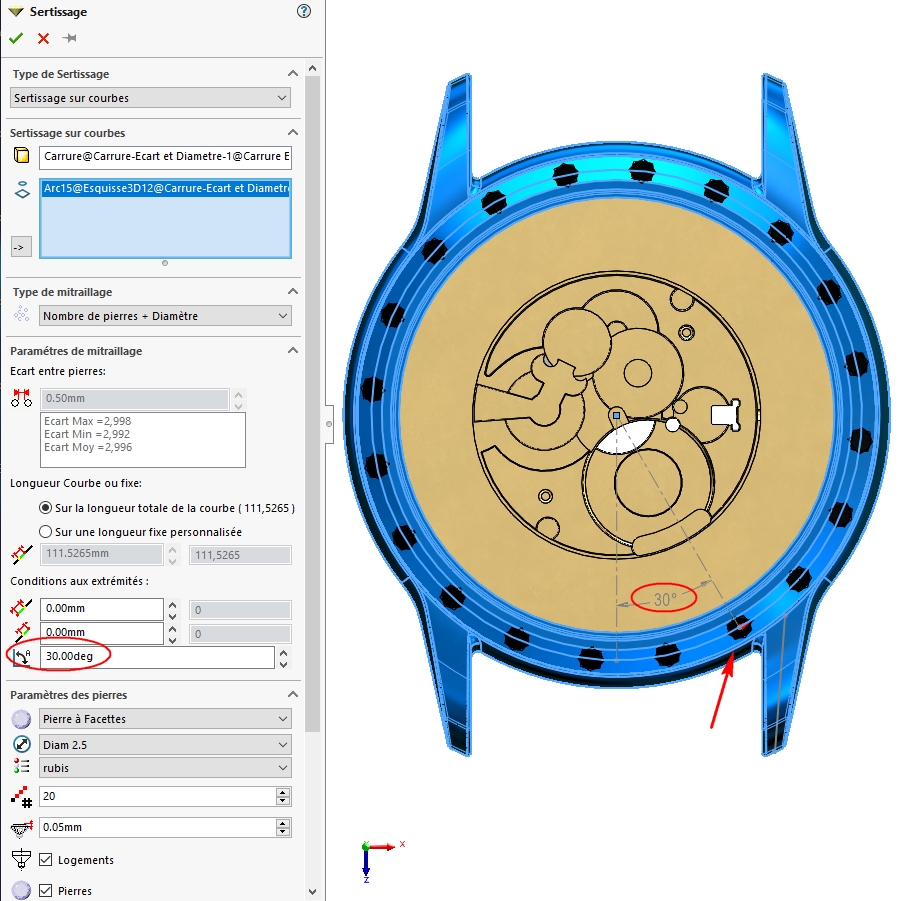Toggle the Logements checkbox
Viewport: 918px width, 901px height.
tap(46, 860)
